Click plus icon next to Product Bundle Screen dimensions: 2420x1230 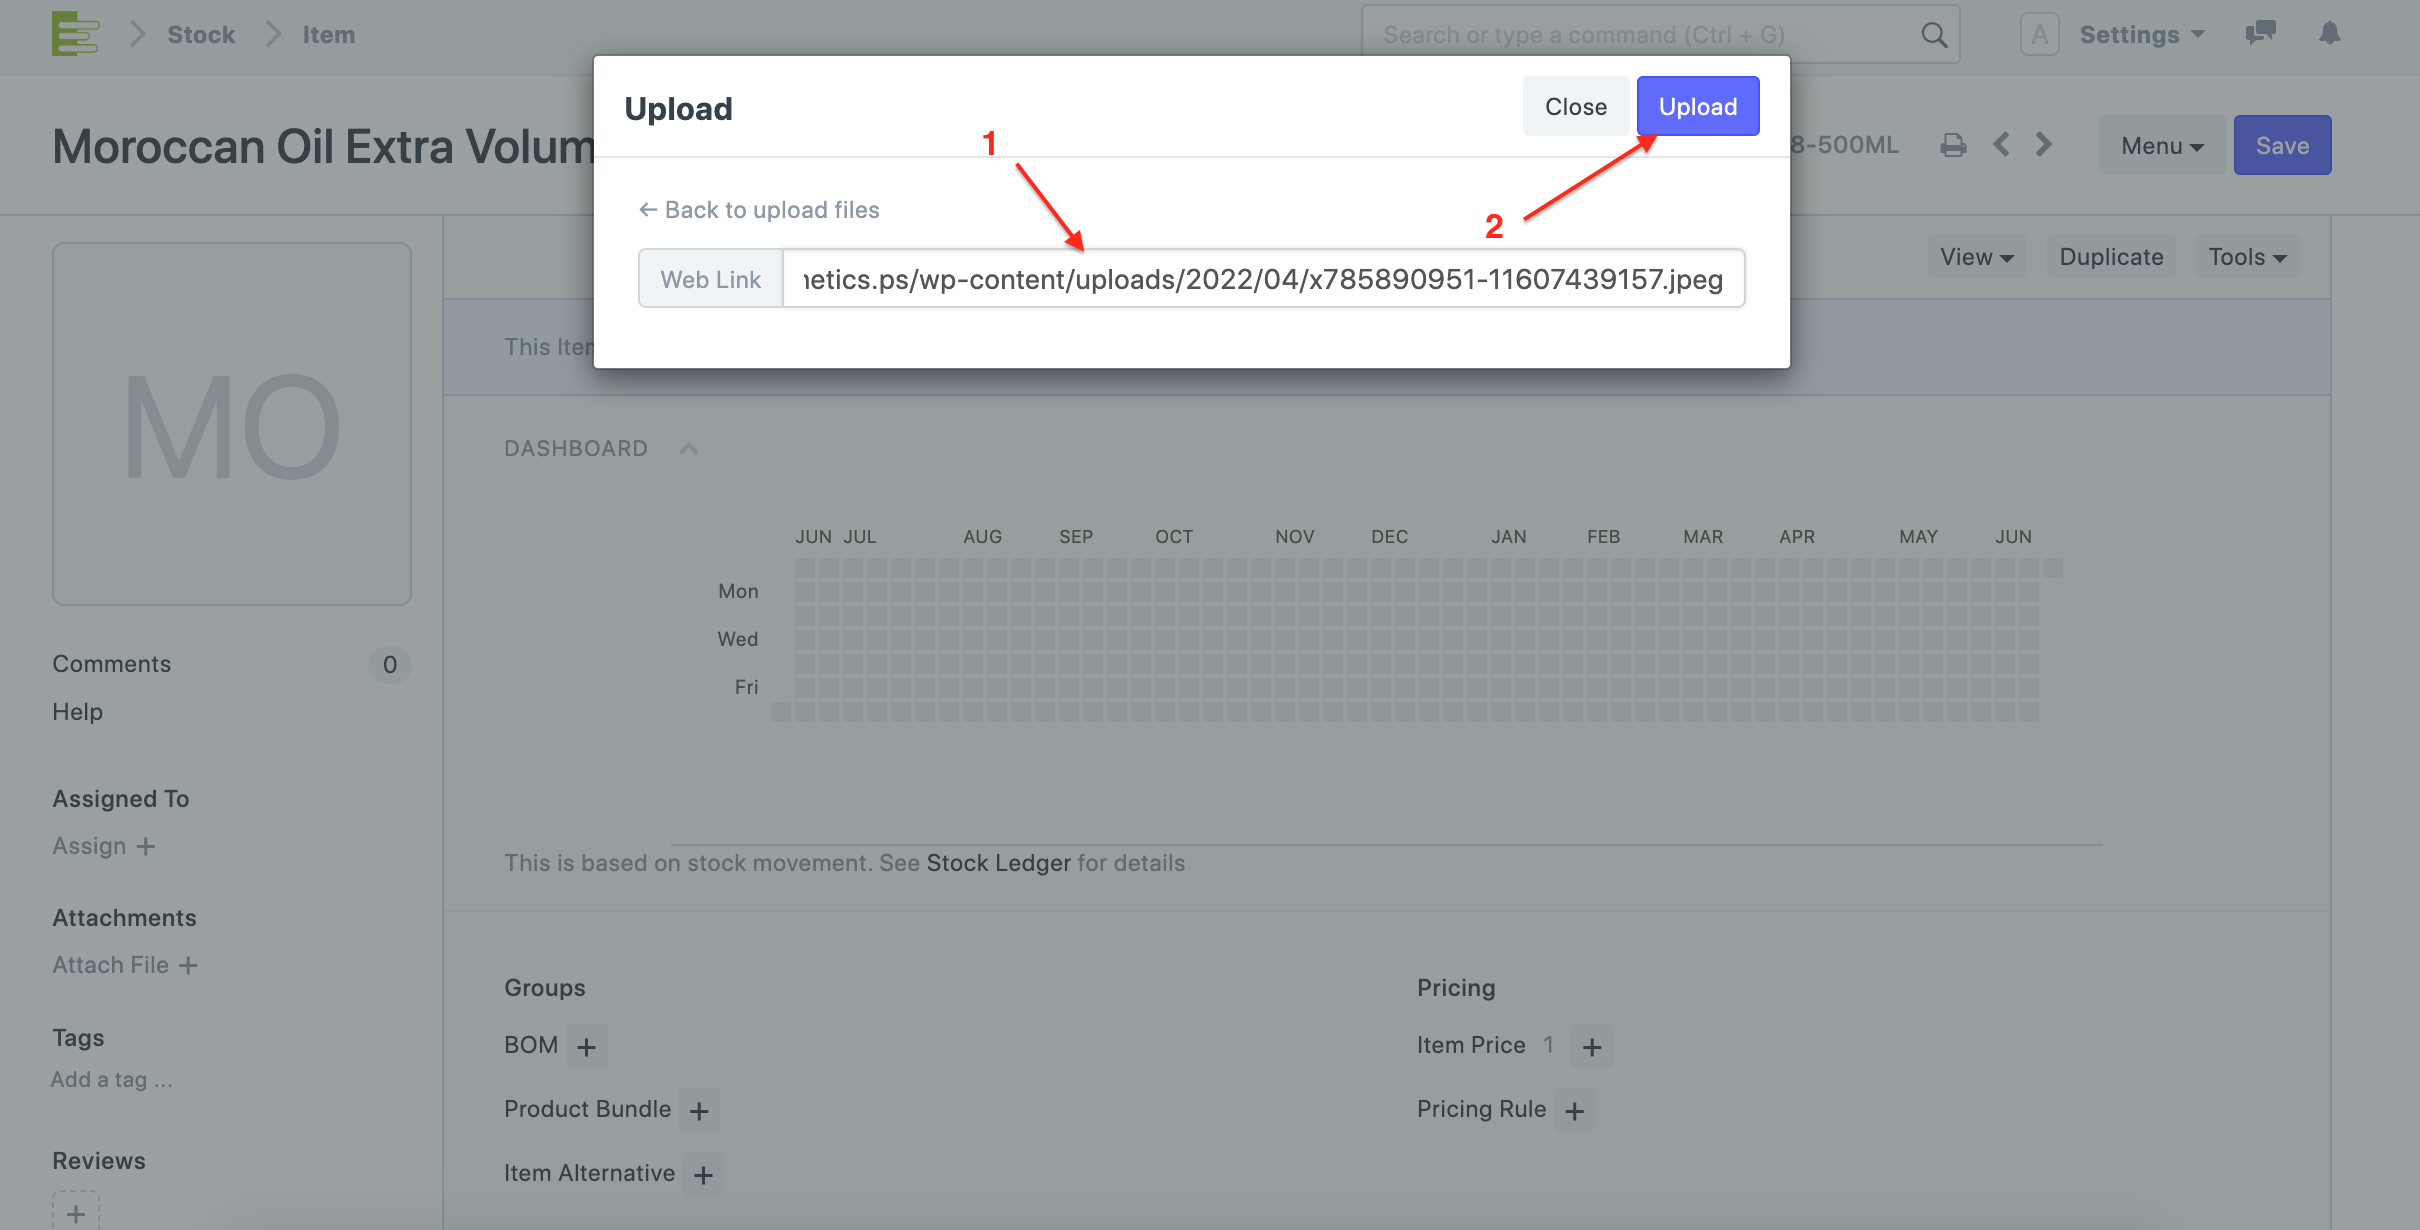coord(699,1111)
